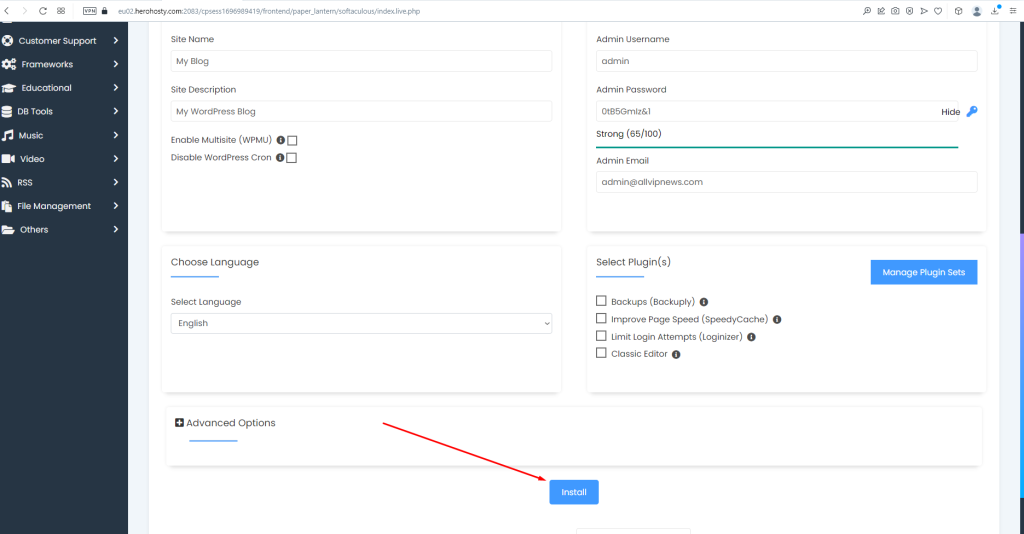
Task: Enable Limit Login Attempts (Loginizer) checkbox
Action: pos(601,336)
